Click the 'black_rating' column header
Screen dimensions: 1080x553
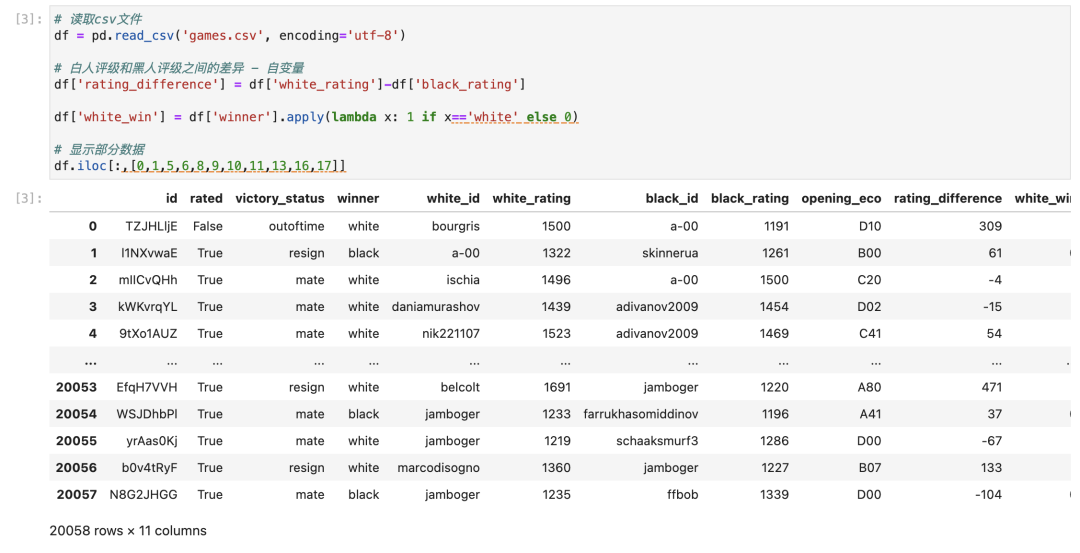click(750, 198)
